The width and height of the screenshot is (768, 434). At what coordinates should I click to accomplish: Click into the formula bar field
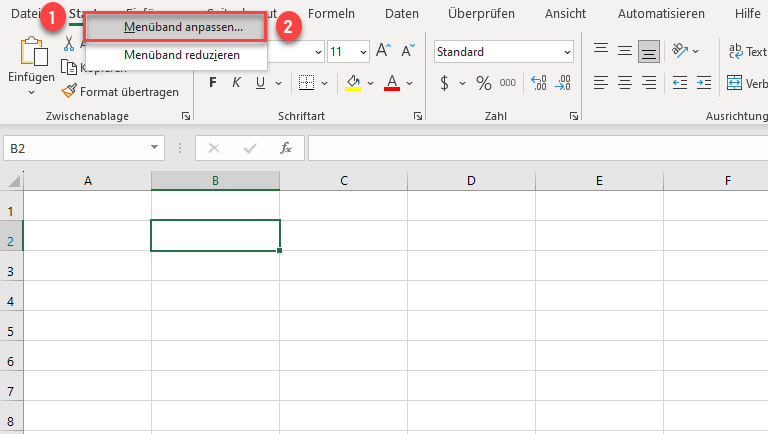538,148
